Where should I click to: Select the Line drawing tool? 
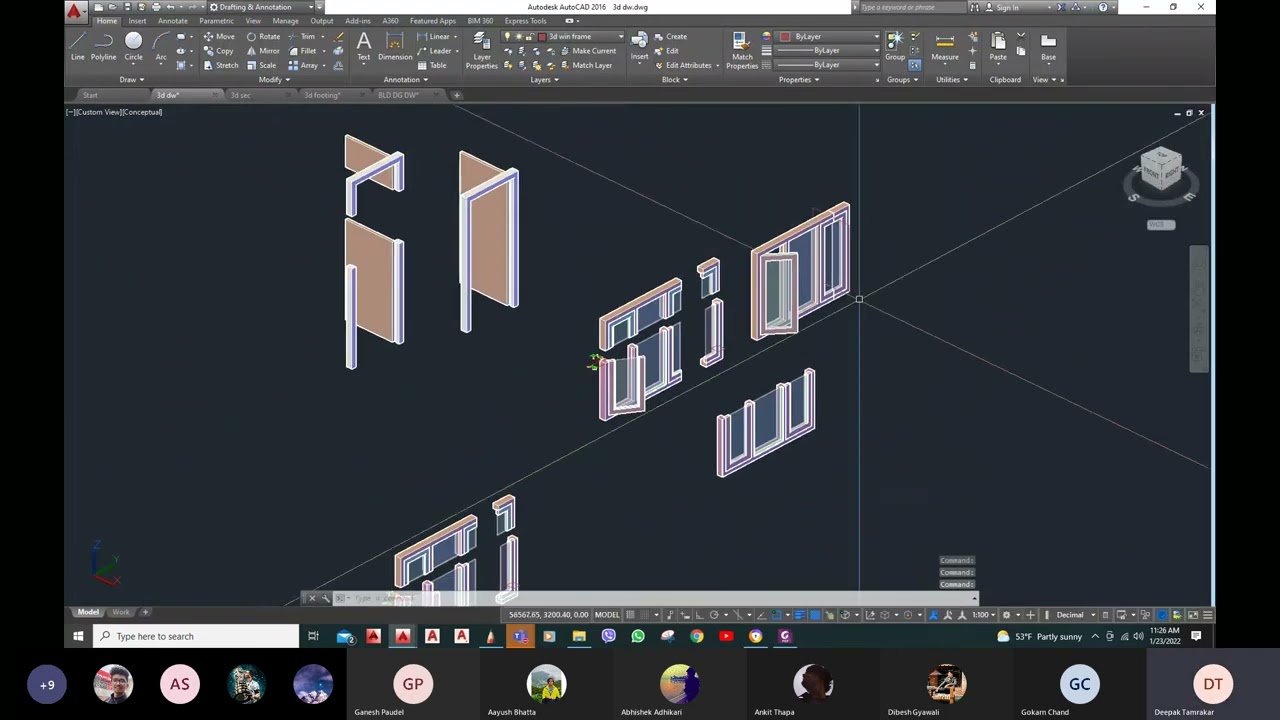78,45
